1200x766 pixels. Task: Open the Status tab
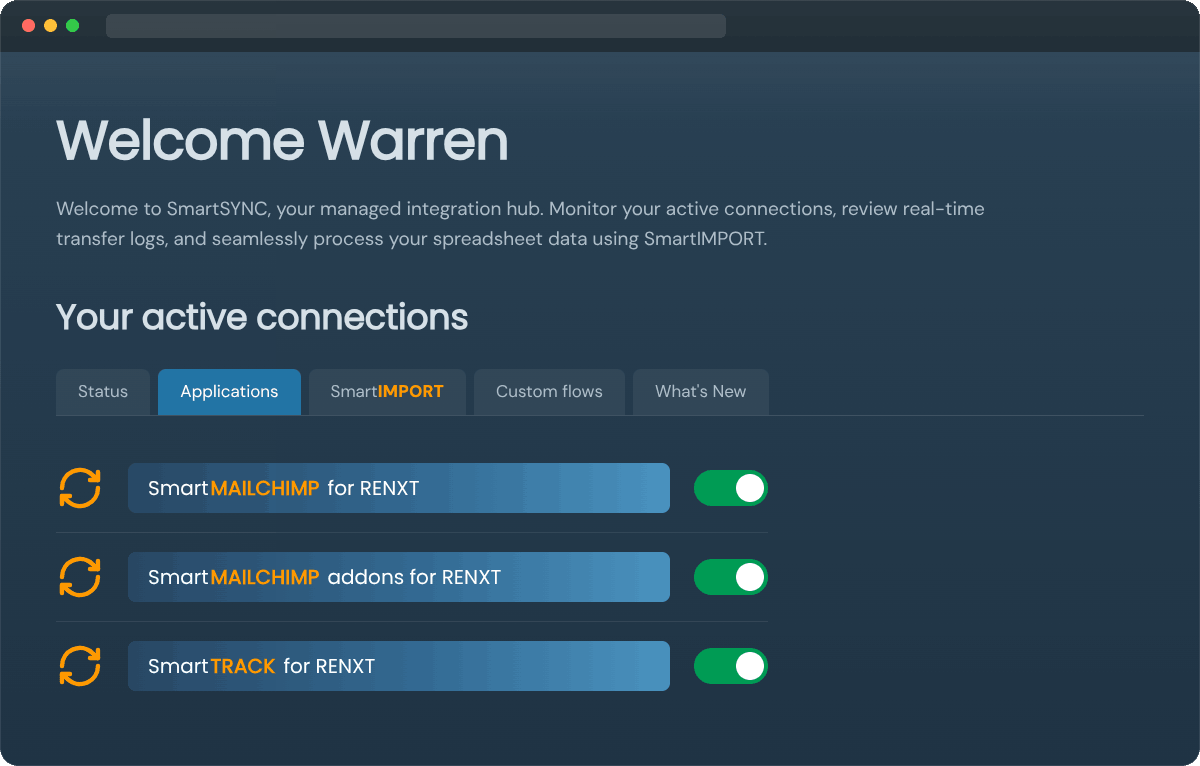tap(103, 392)
